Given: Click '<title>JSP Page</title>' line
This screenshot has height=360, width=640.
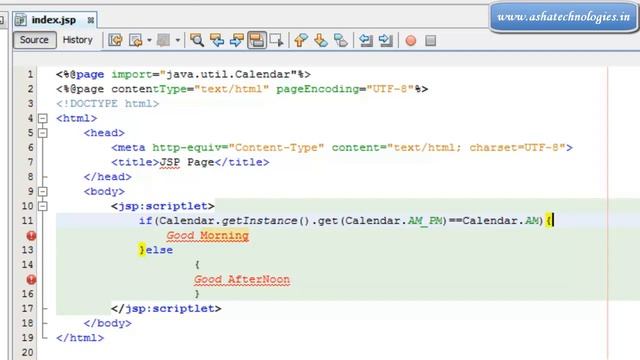Looking at the screenshot, I should click(x=190, y=162).
